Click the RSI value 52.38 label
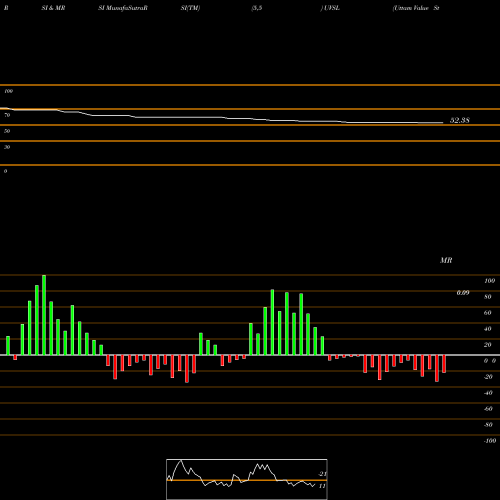 click(460, 120)
